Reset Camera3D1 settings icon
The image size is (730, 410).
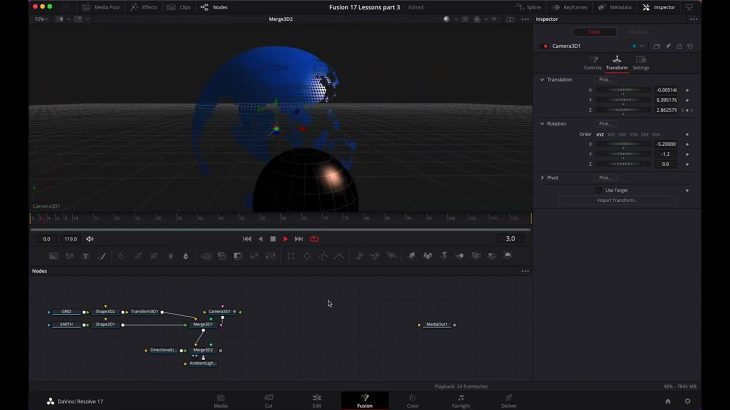click(x=690, y=46)
